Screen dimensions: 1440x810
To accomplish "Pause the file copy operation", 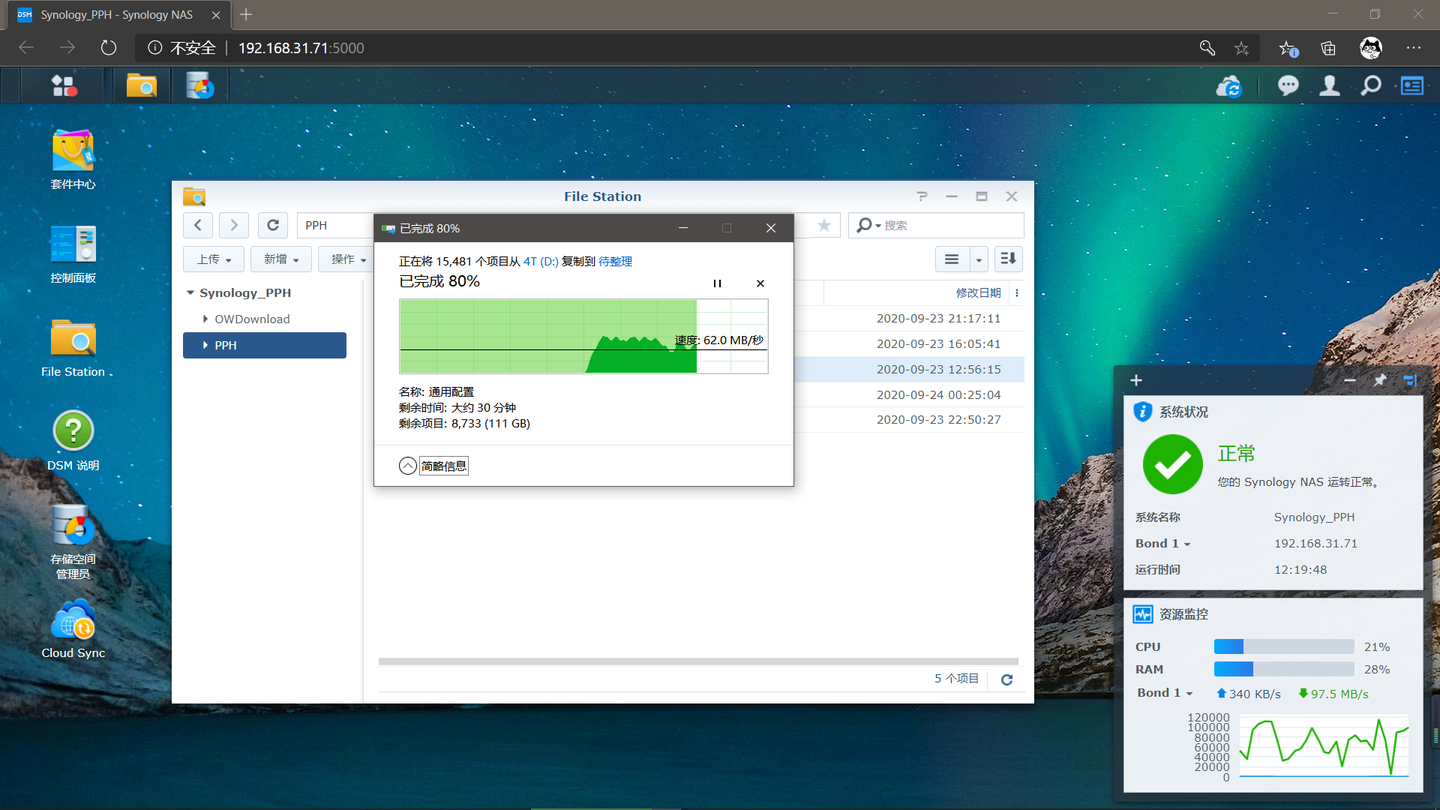I will pos(717,283).
